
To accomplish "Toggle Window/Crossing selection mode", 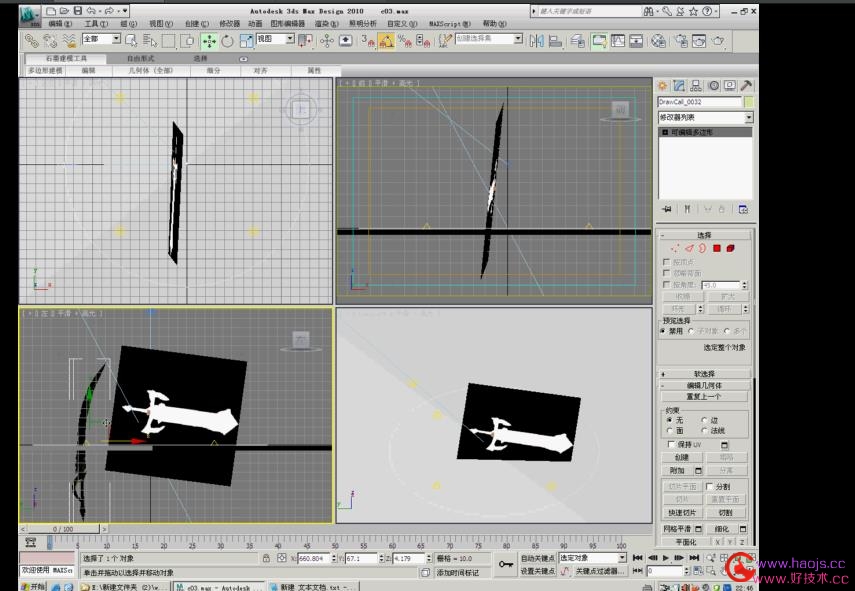I will pyautogui.click(x=187, y=41).
